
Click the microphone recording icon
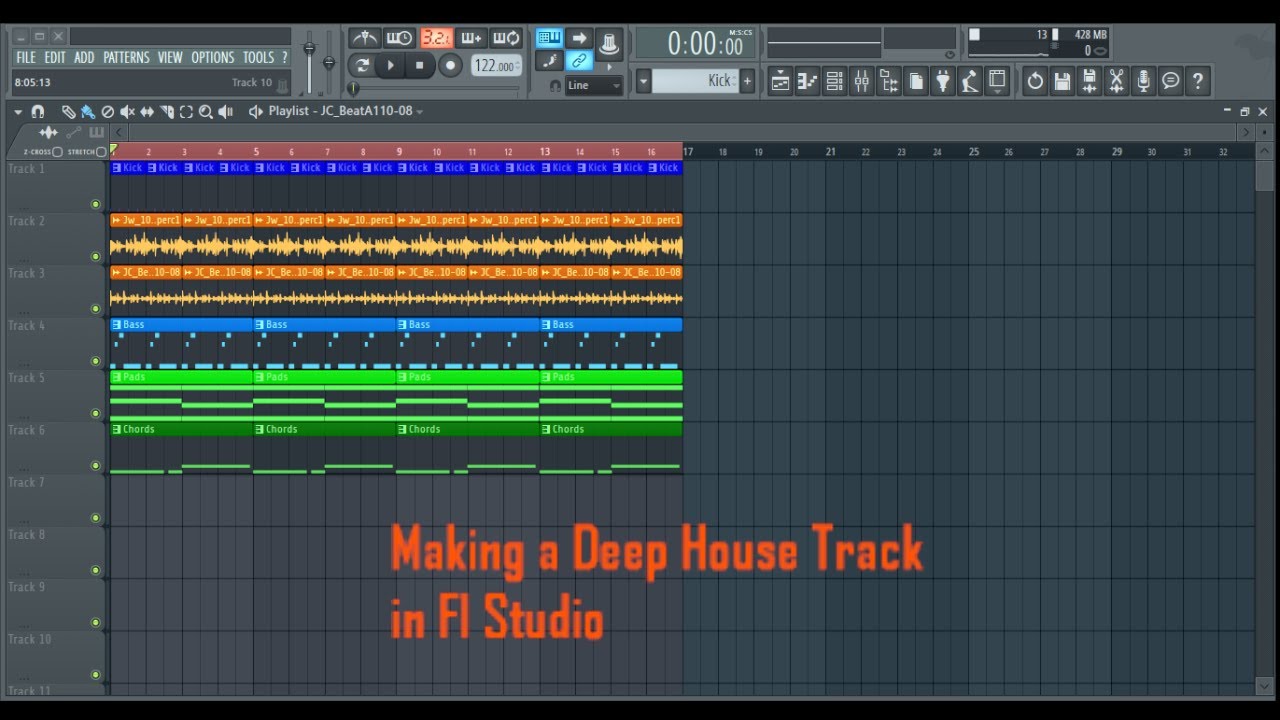1144,81
